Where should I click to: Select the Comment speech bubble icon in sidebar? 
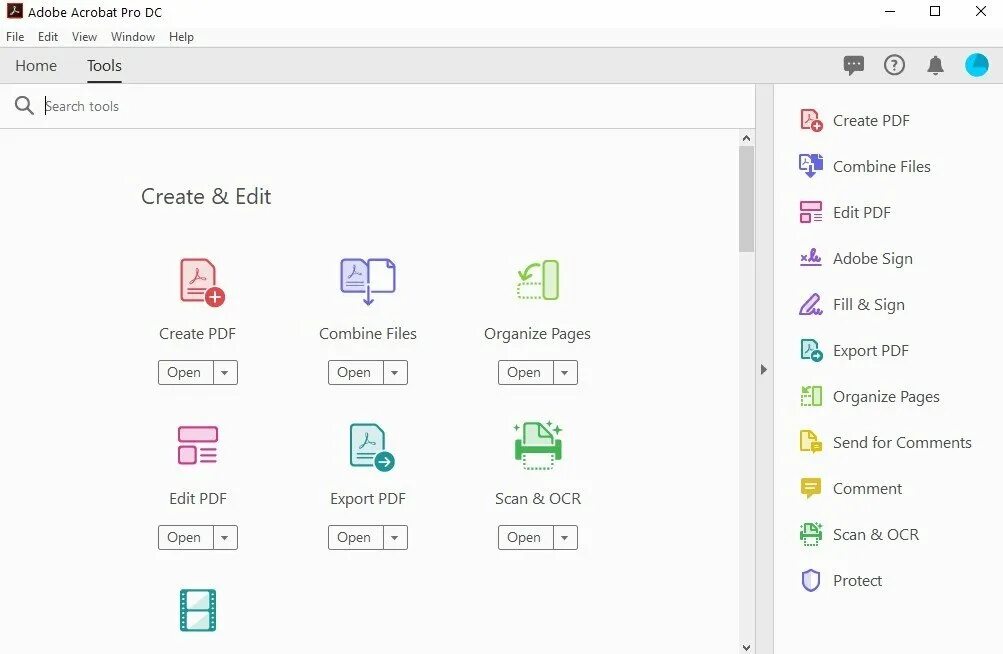point(811,488)
